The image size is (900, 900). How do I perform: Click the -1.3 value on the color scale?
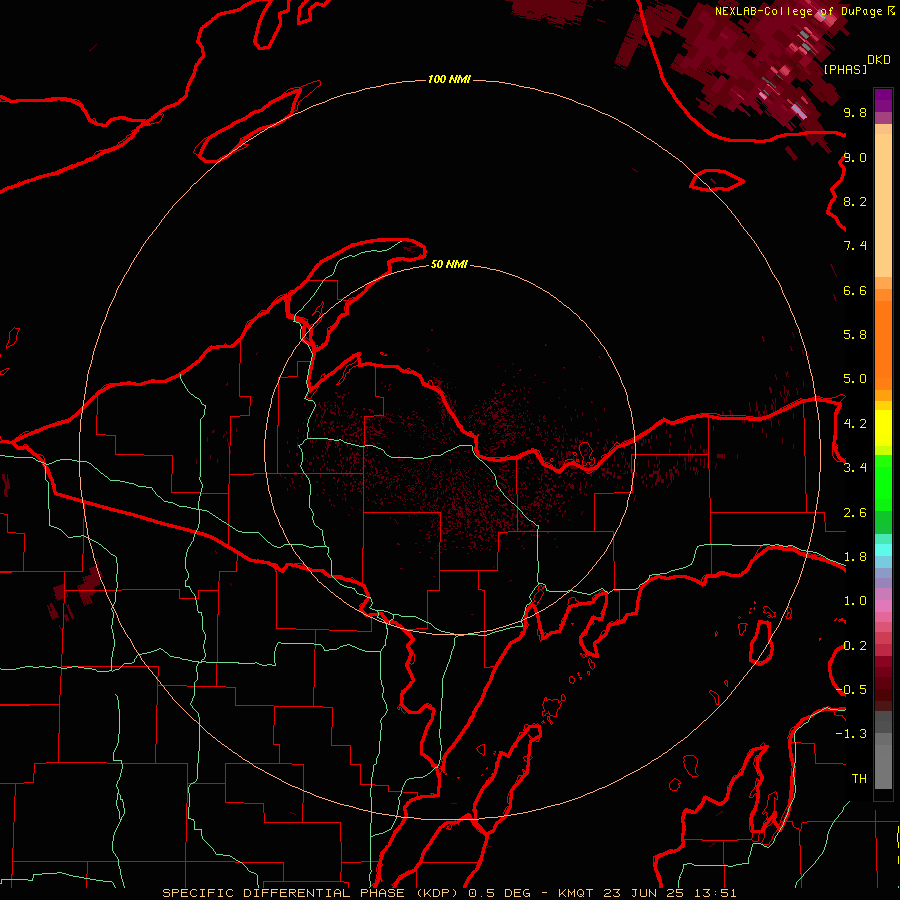852,734
